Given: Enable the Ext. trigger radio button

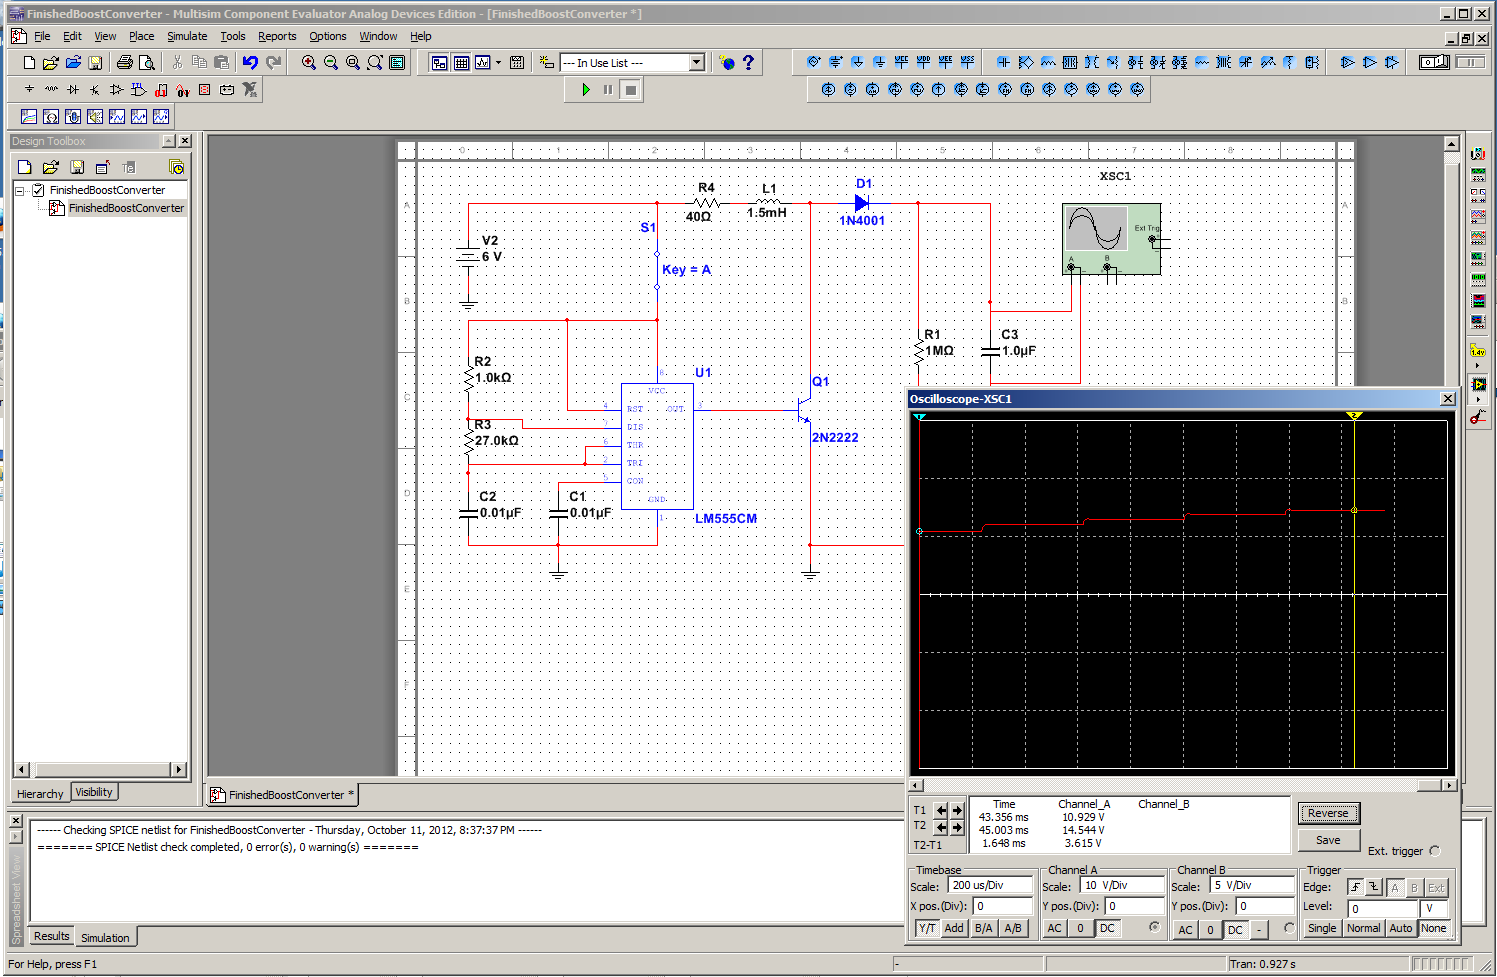Looking at the screenshot, I should coord(1435,851).
